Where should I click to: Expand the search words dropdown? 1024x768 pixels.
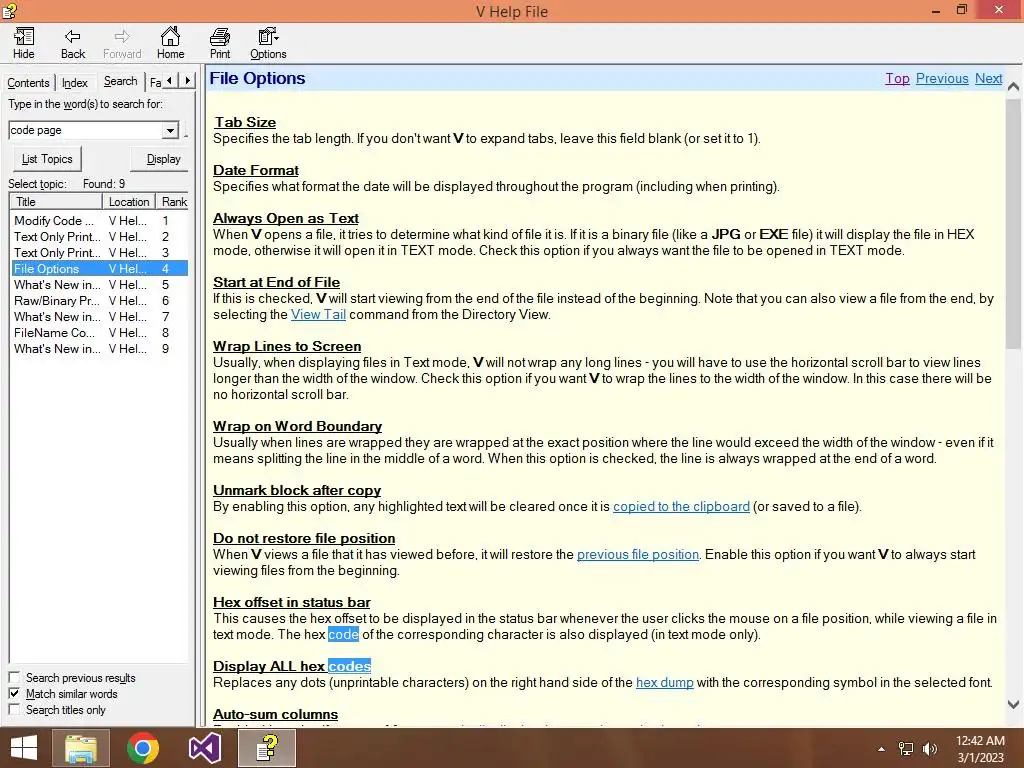170,130
